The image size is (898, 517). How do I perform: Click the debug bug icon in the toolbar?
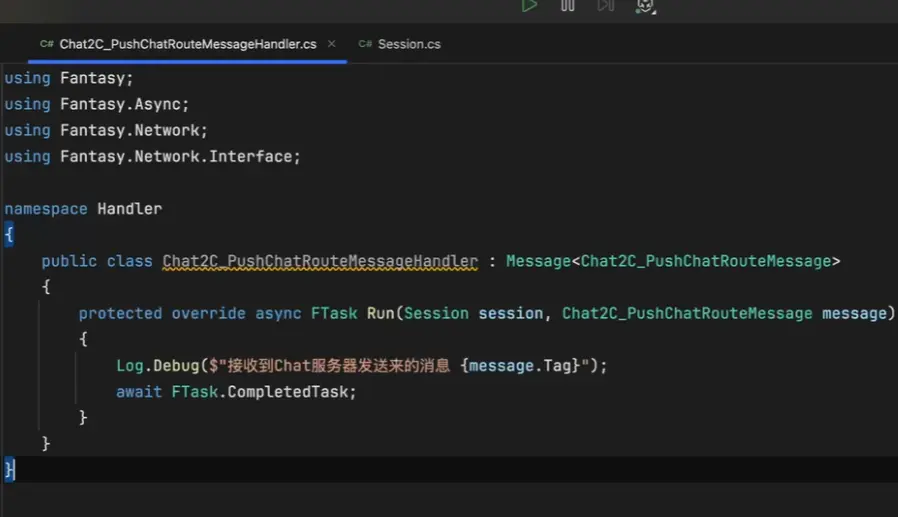645,6
